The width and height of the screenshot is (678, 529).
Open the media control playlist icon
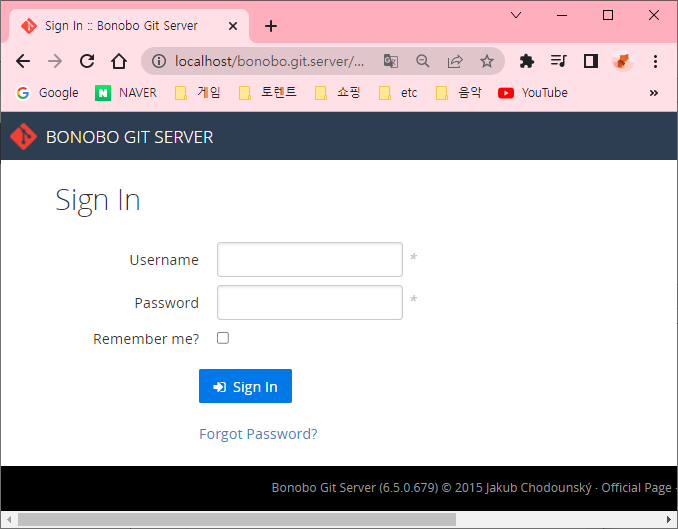click(x=559, y=61)
